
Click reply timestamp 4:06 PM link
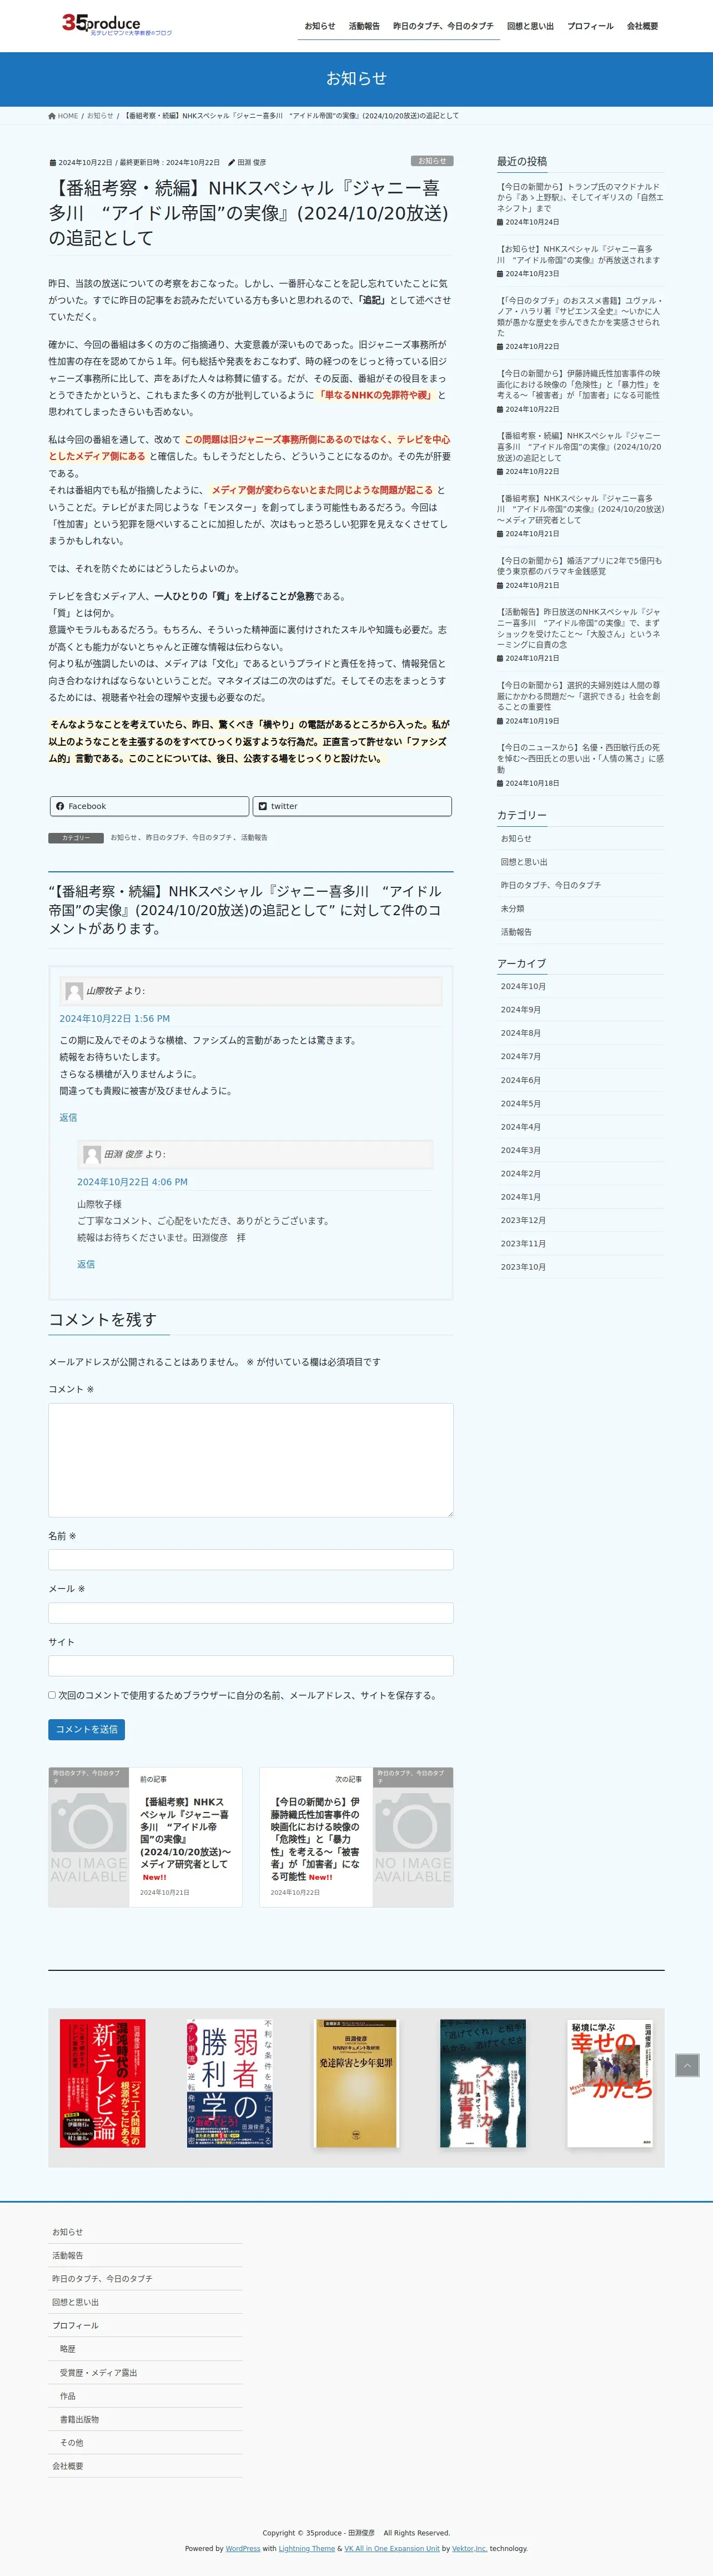point(132,1181)
